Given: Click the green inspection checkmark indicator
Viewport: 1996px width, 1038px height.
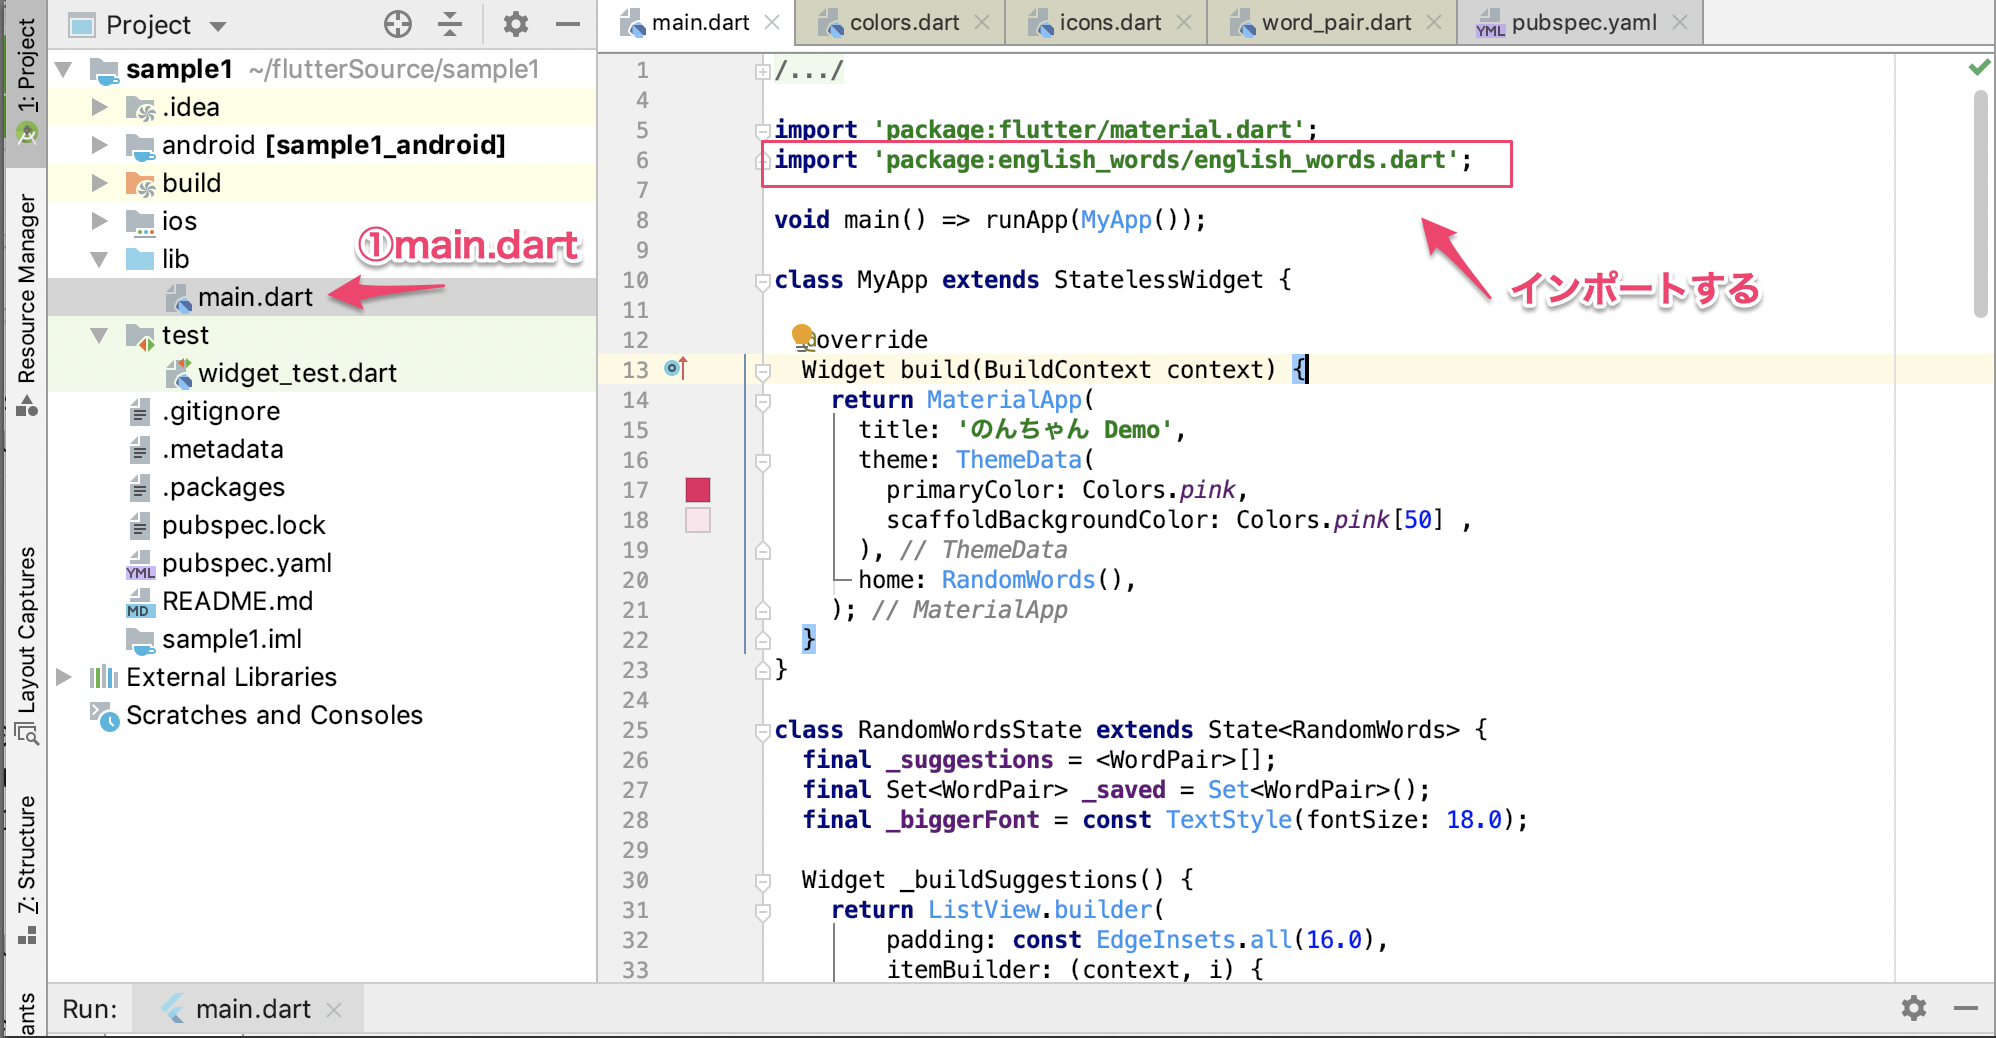Looking at the screenshot, I should pos(1978,68).
